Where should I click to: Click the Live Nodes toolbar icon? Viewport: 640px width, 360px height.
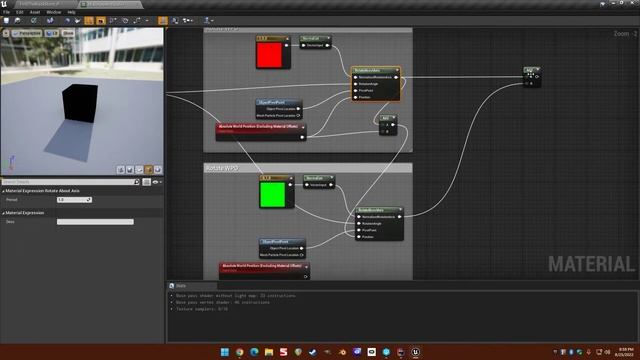click(x=113, y=20)
